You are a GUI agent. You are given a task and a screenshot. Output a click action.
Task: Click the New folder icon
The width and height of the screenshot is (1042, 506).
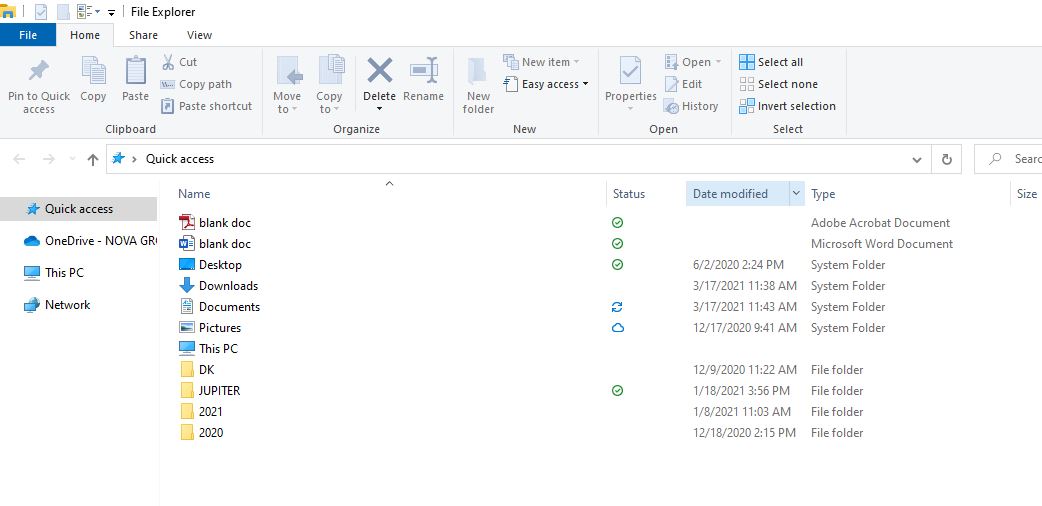pos(478,72)
